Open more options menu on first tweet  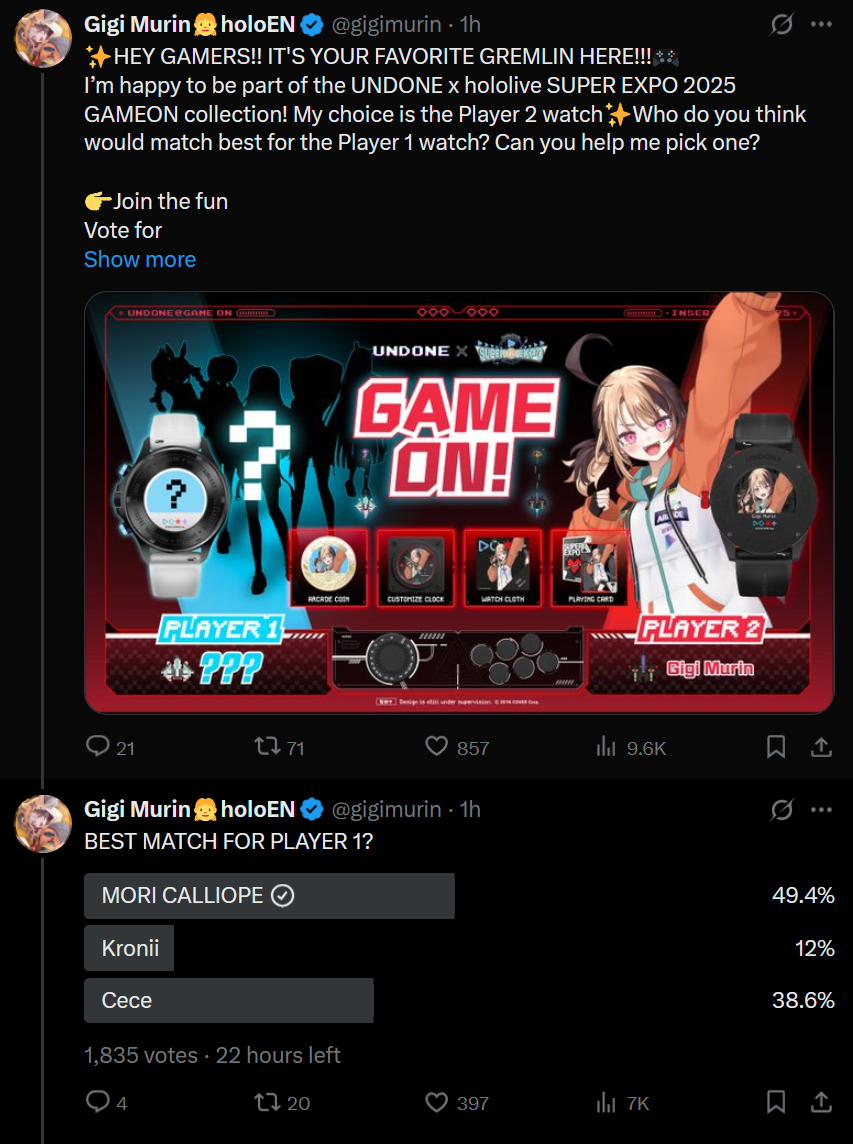point(821,25)
